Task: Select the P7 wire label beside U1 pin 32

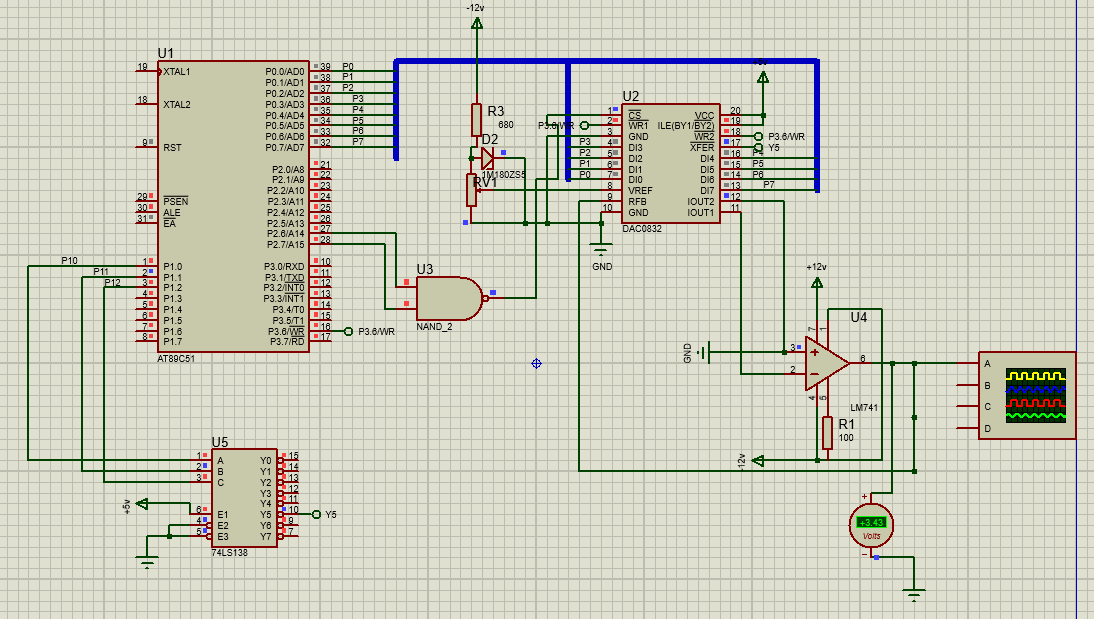Action: pyautogui.click(x=358, y=142)
